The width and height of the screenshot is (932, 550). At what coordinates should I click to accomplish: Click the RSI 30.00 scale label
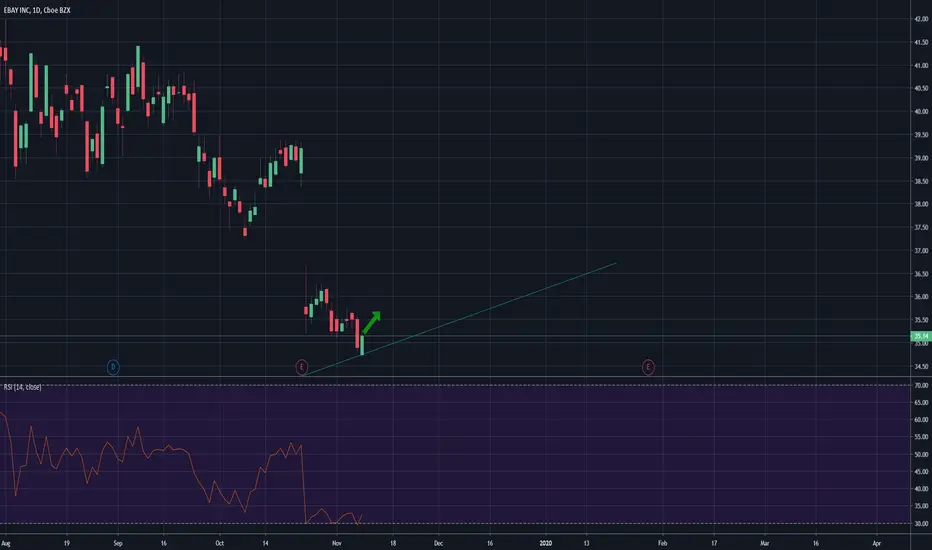click(x=921, y=524)
